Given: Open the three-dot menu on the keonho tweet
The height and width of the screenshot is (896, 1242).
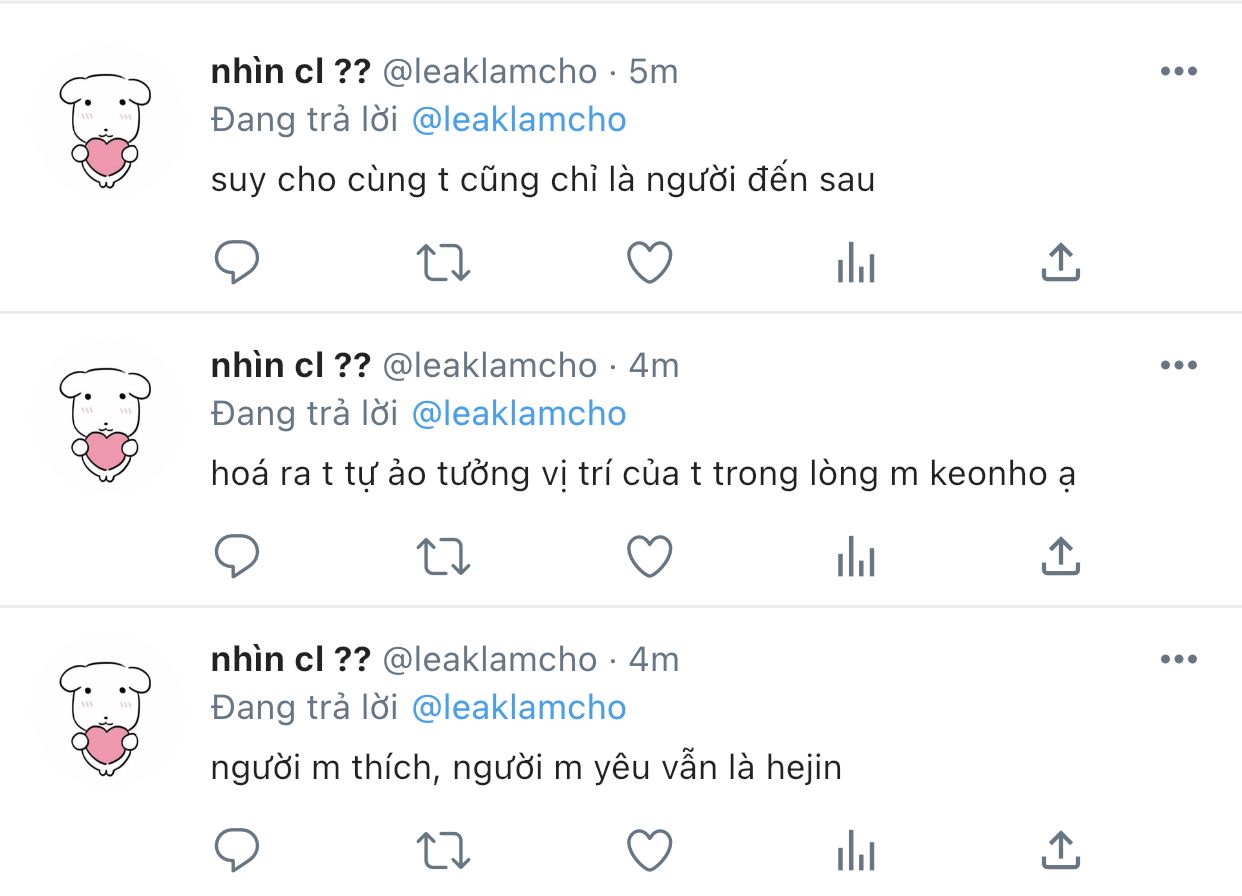Looking at the screenshot, I should (x=1179, y=365).
